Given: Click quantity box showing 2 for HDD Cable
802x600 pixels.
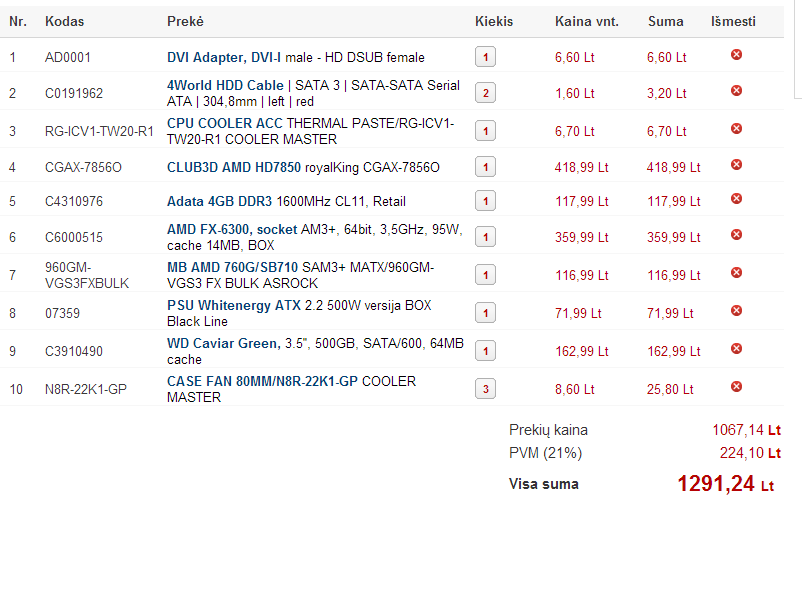Looking at the screenshot, I should [485, 93].
